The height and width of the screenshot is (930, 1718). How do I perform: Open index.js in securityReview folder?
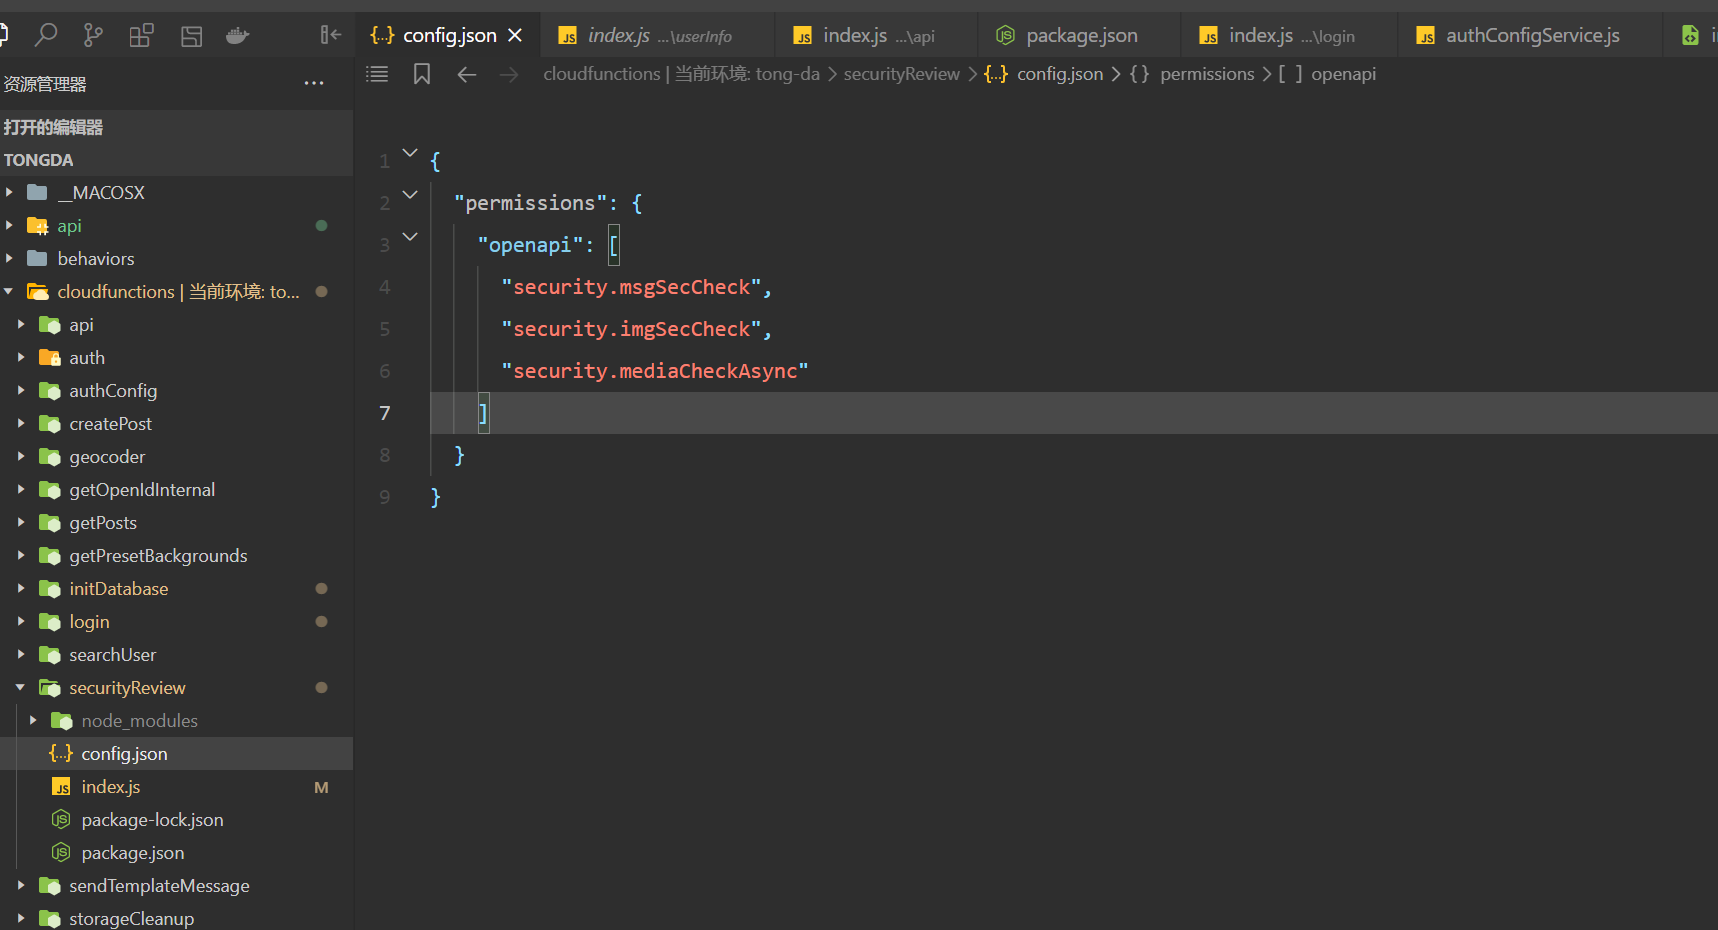[x=111, y=787]
